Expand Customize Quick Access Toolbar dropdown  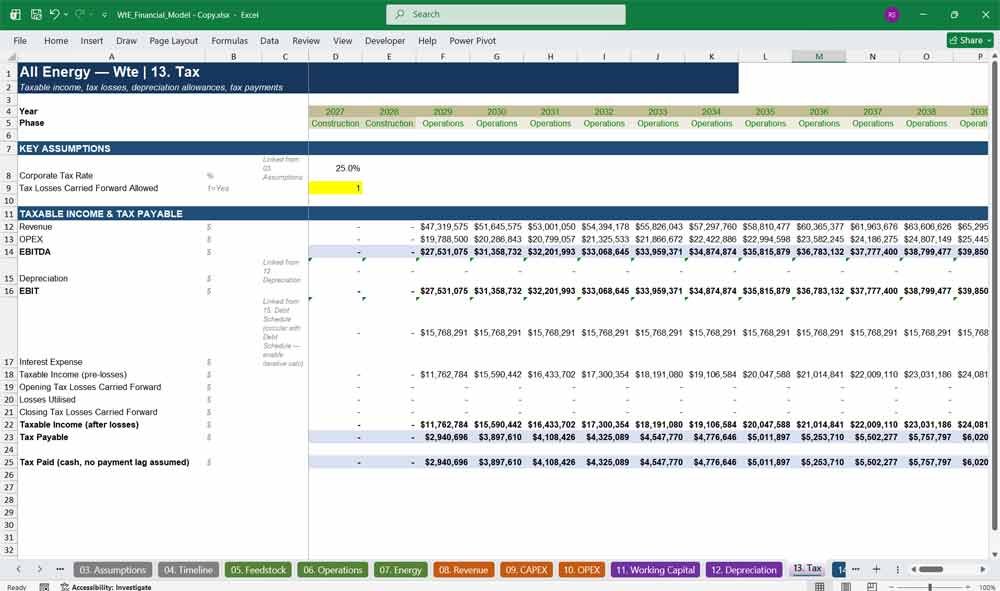pos(104,15)
